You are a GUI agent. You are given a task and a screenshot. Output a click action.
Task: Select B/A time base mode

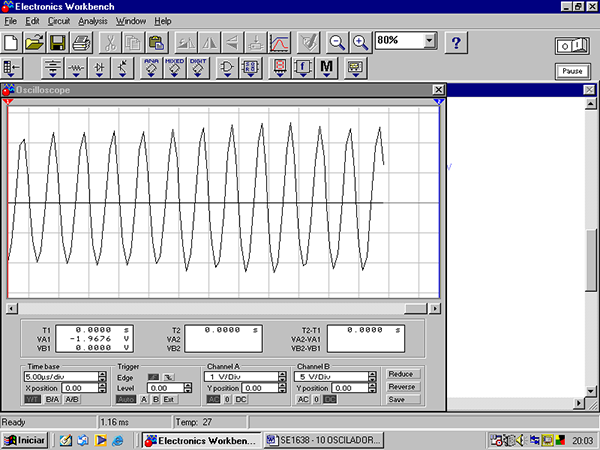point(52,399)
